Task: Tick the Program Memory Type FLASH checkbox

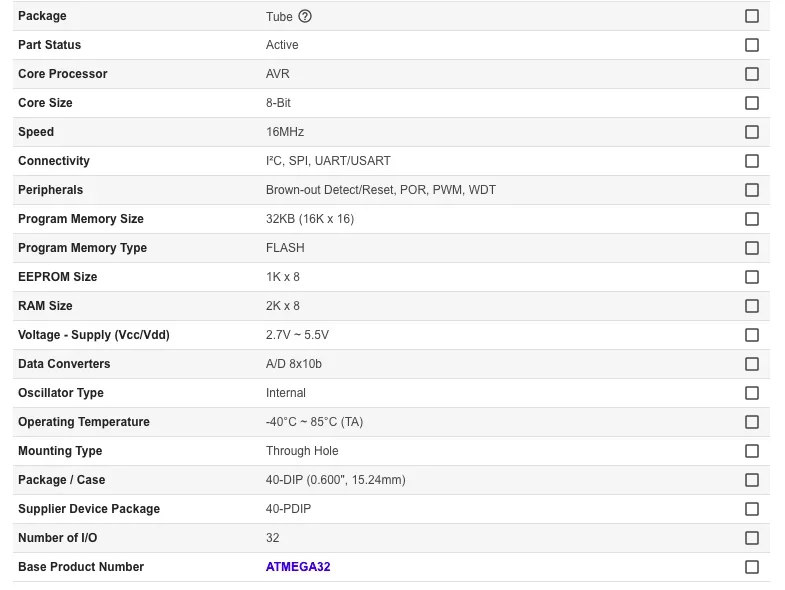Action: pyautogui.click(x=752, y=248)
